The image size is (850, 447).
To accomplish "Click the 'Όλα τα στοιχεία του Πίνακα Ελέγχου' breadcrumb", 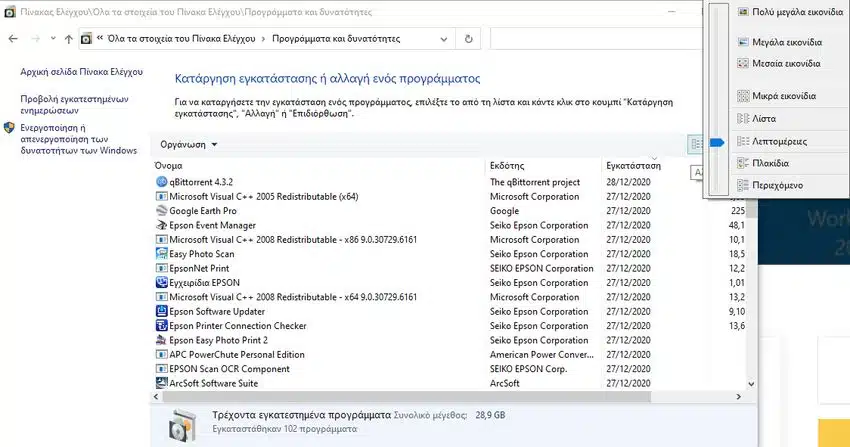I will (181, 39).
